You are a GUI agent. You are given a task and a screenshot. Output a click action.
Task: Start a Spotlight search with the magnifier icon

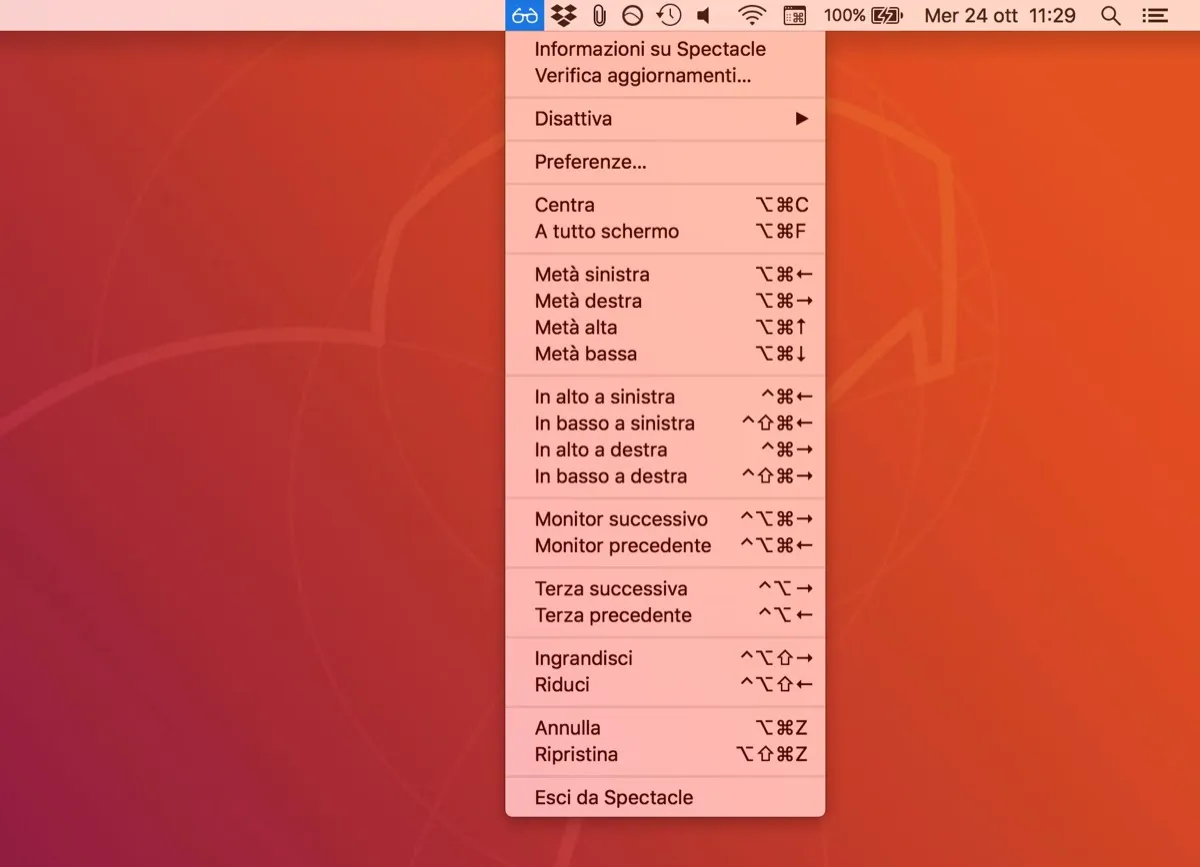pos(1111,15)
